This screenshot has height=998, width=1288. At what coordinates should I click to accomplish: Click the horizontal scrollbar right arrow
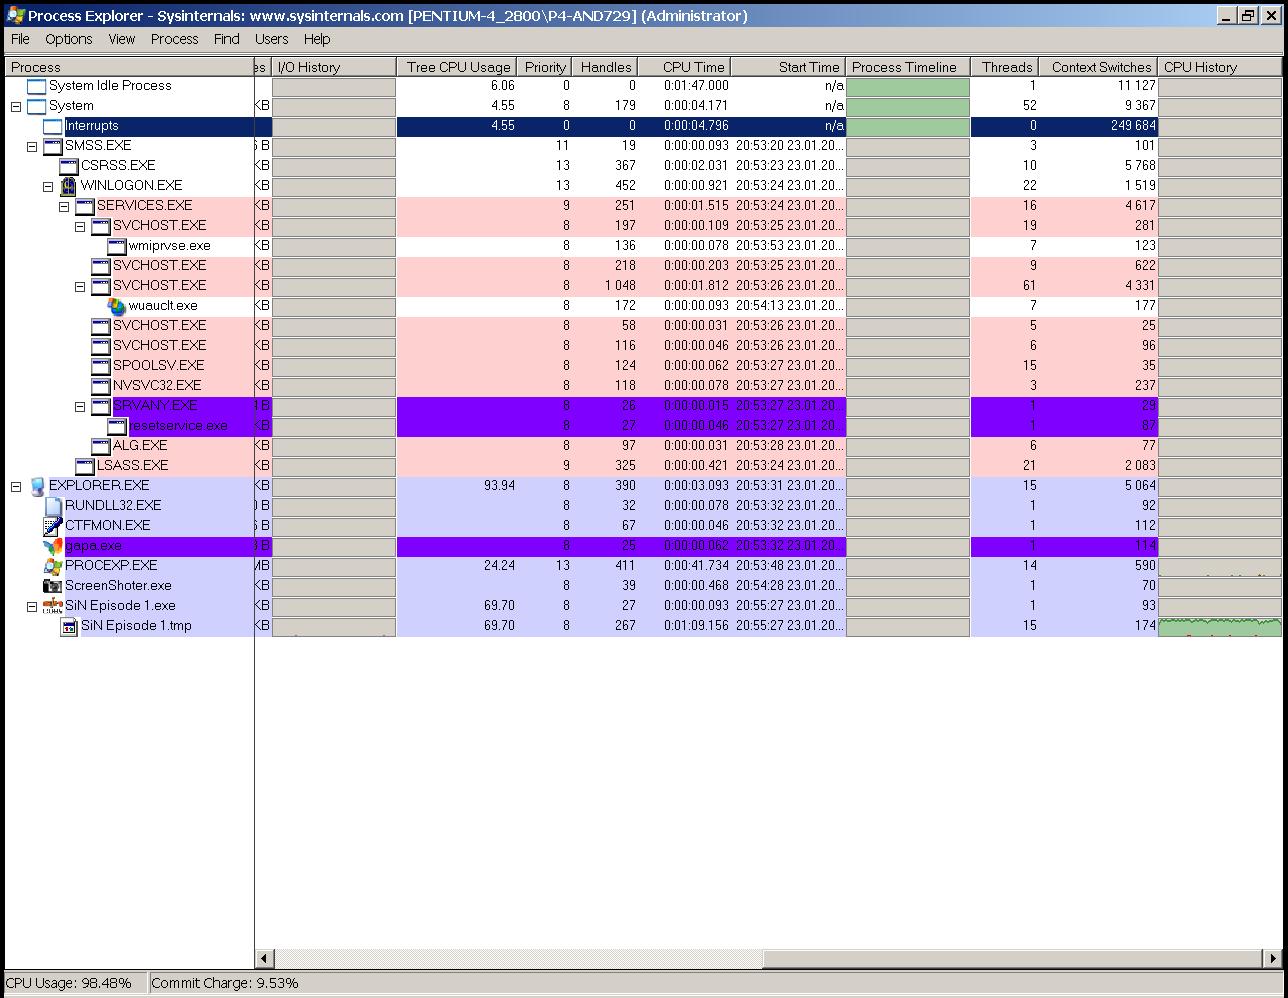[x=1273, y=958]
